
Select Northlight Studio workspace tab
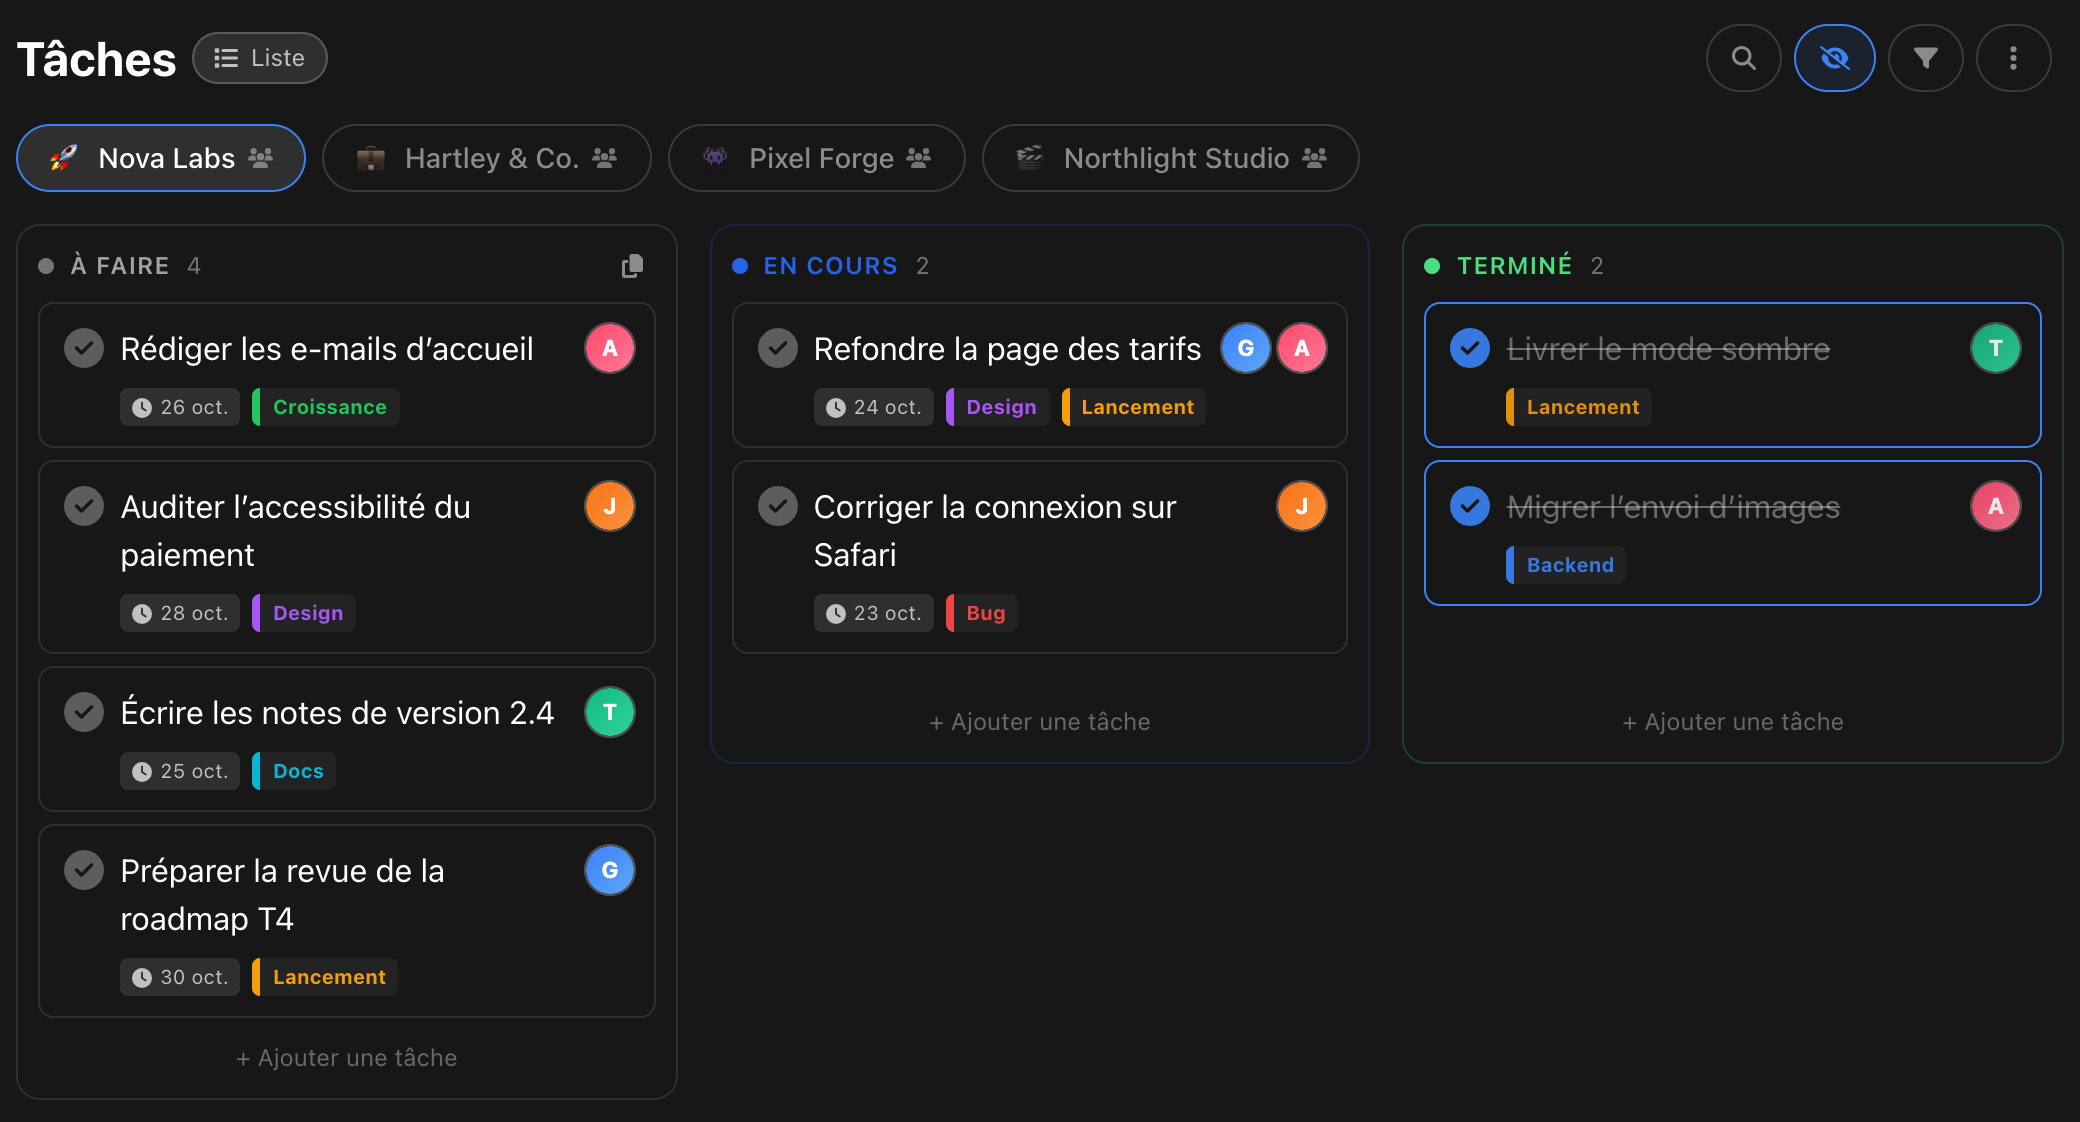click(x=1170, y=158)
